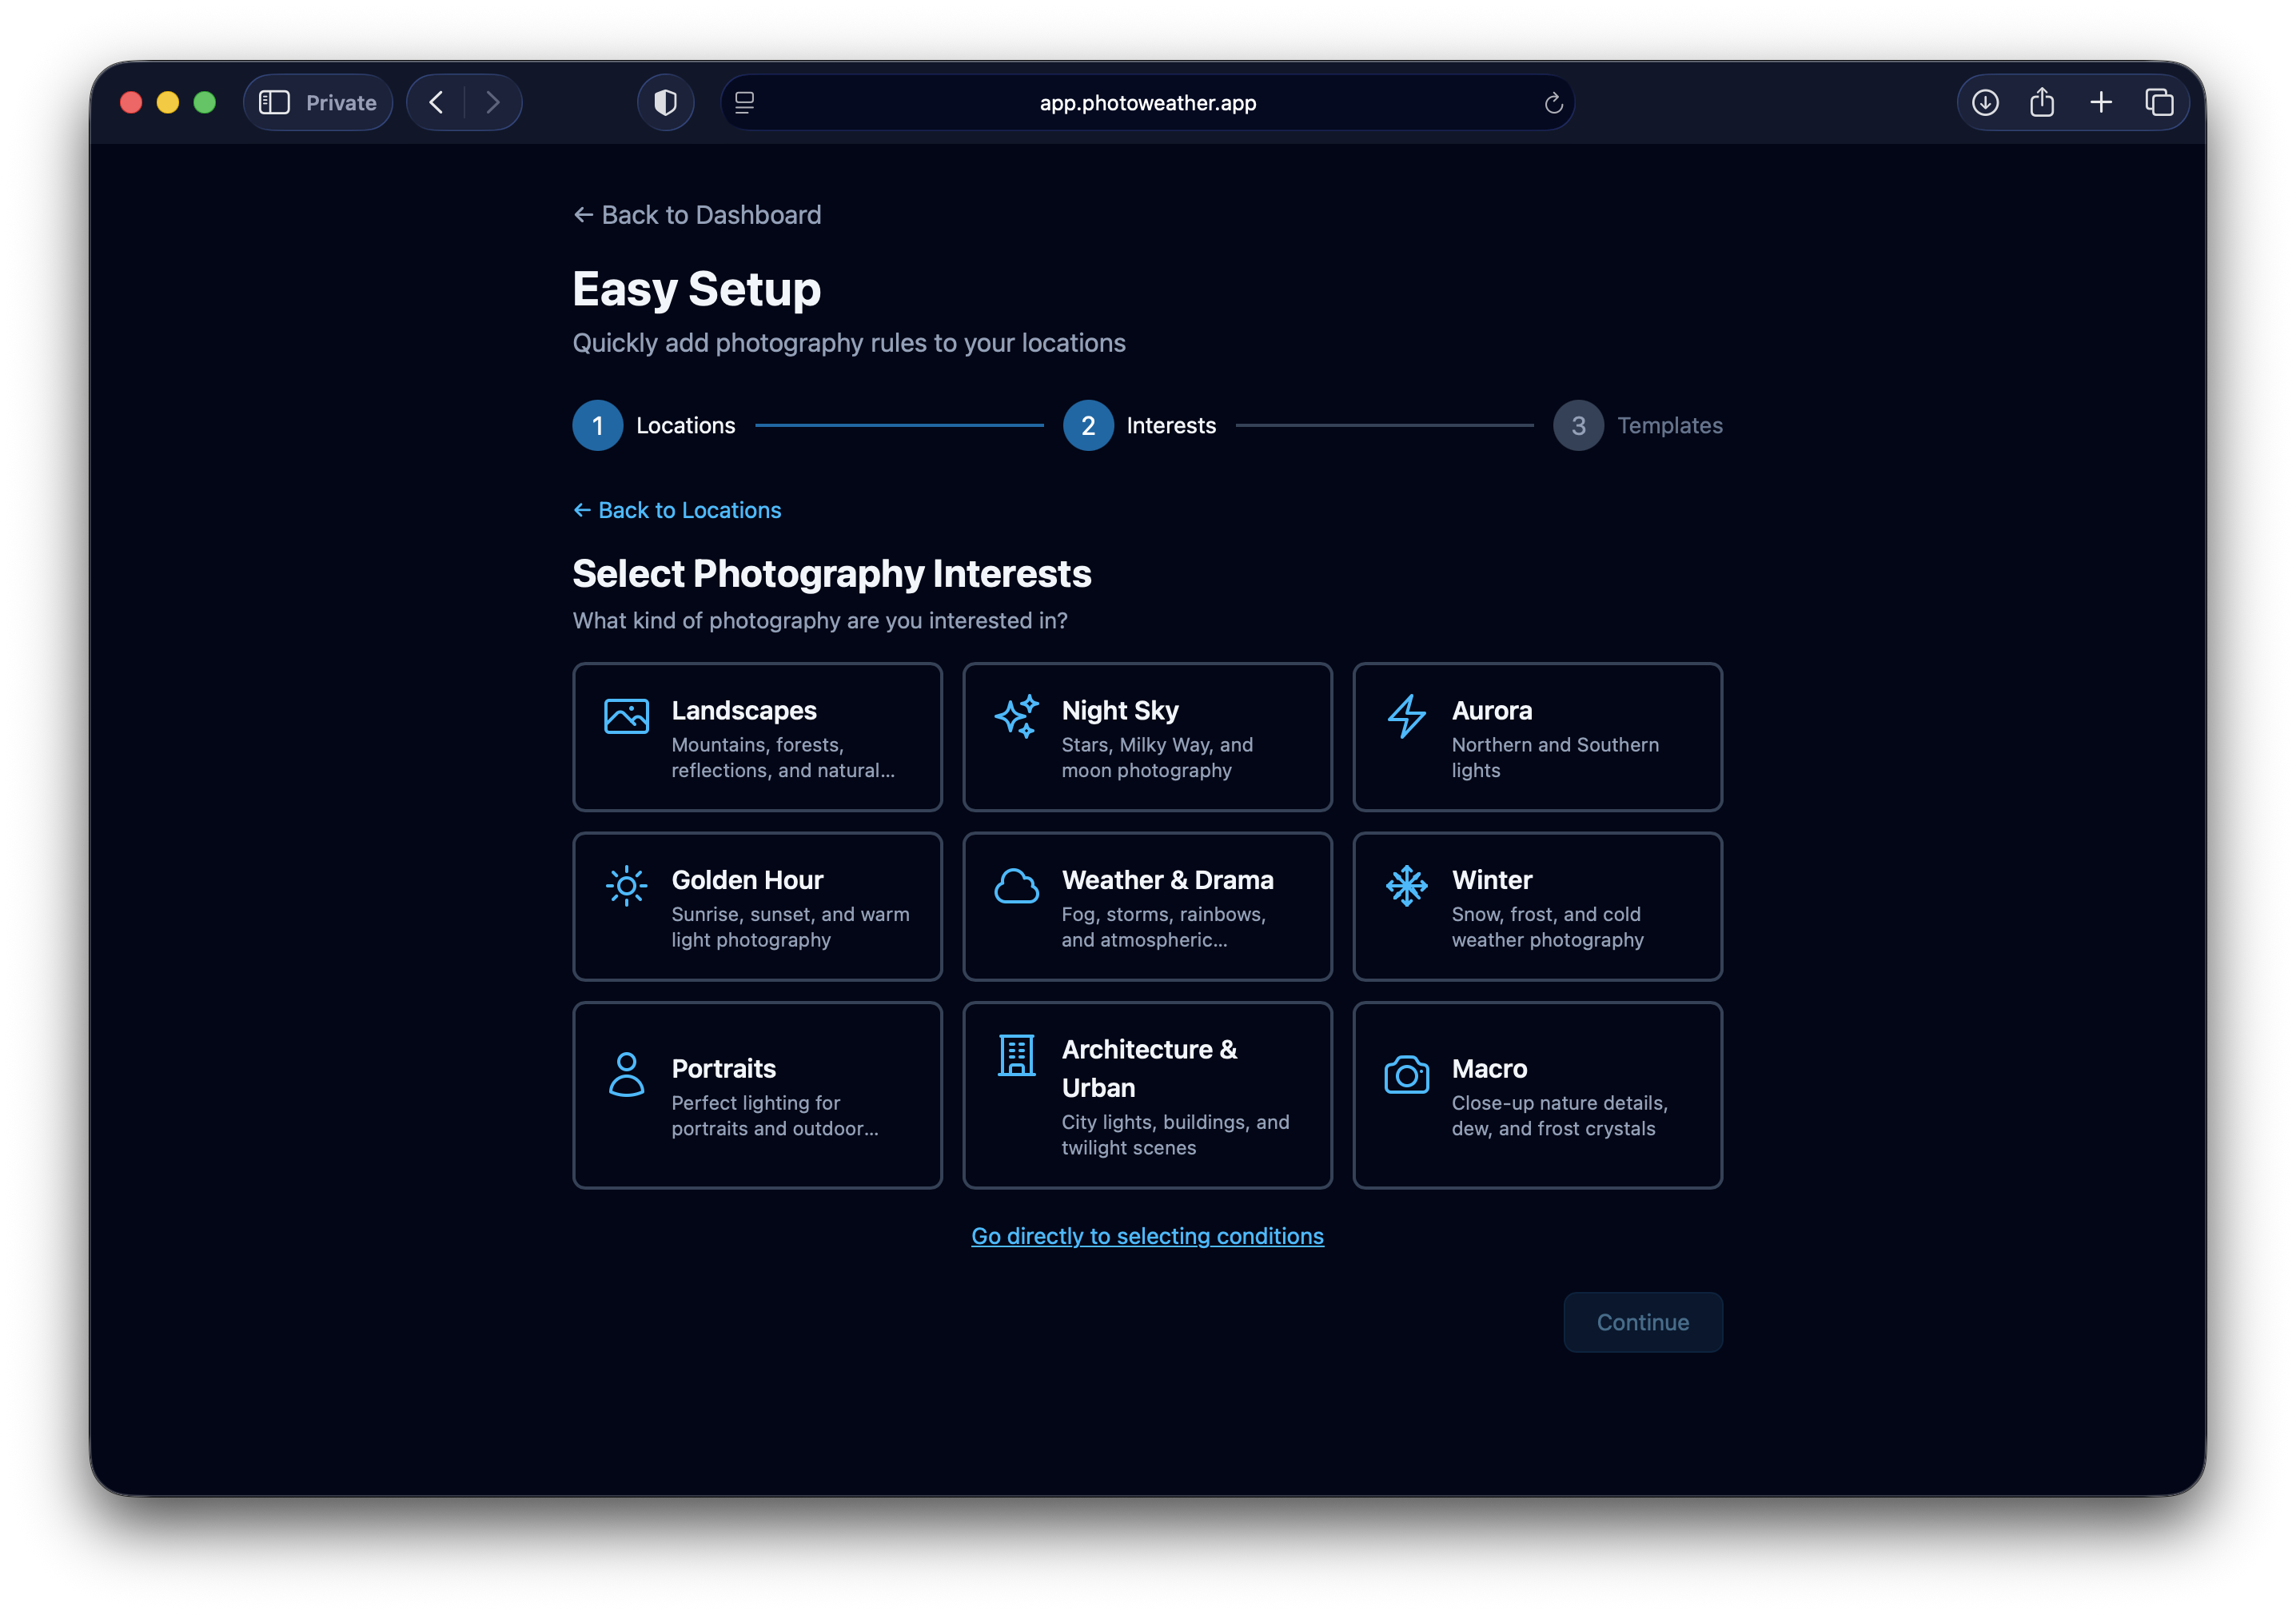Show all open tabs overview
Image resolution: width=2296 pixels, height=1615 pixels.
pos(2159,101)
